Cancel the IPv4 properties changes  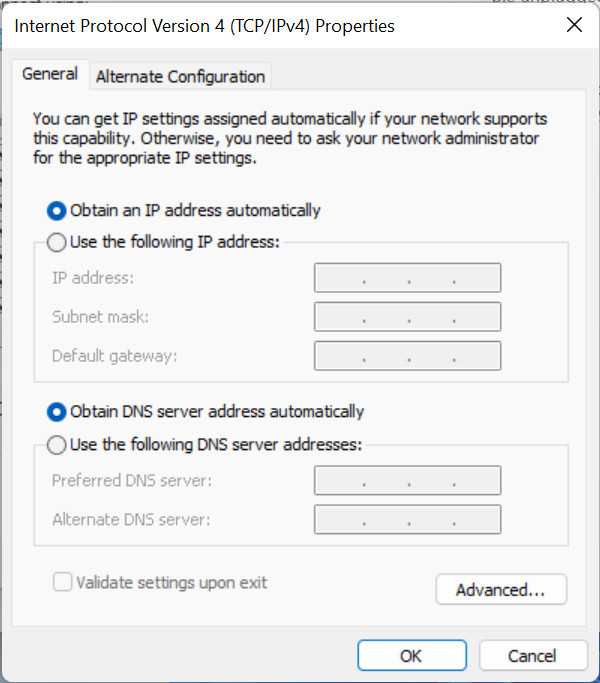tap(533, 656)
